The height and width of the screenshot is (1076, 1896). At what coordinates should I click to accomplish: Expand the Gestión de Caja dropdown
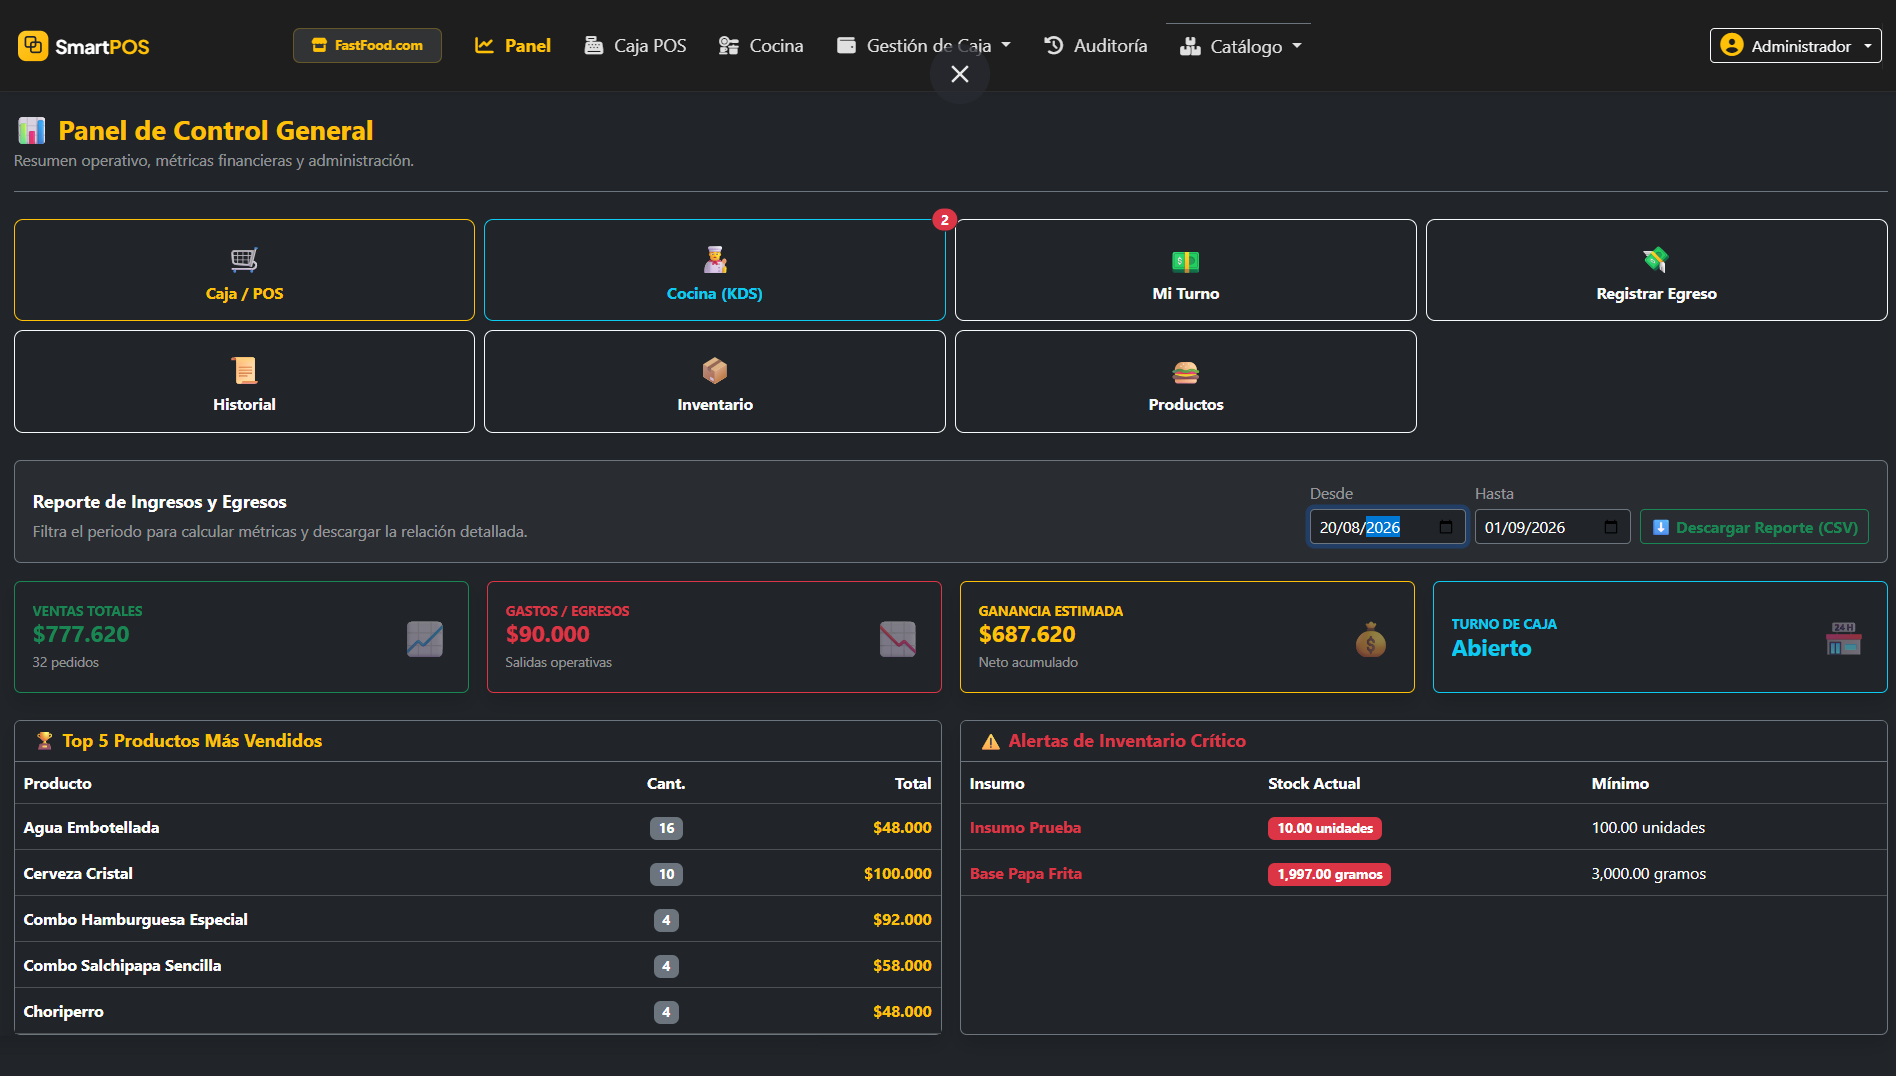[924, 45]
